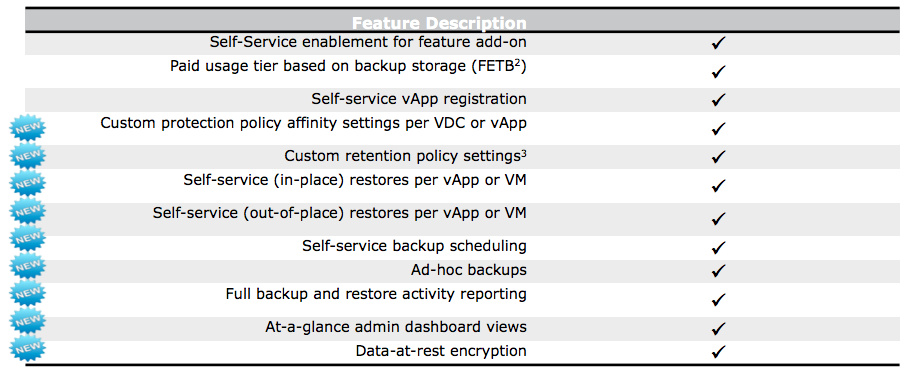Click the NEW badge beside out-of-place restores row
The width and height of the screenshot is (905, 370).
28,211
